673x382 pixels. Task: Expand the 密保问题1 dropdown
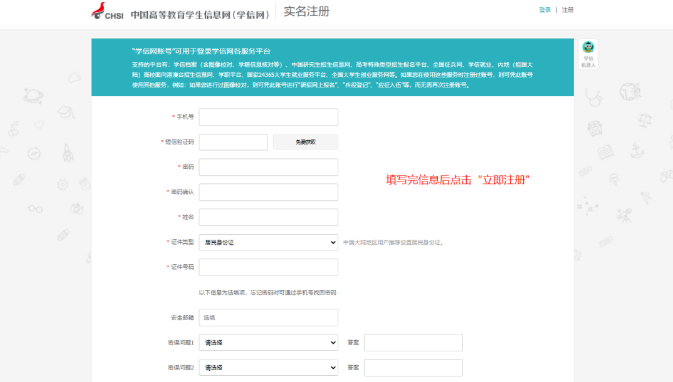[x=268, y=343]
